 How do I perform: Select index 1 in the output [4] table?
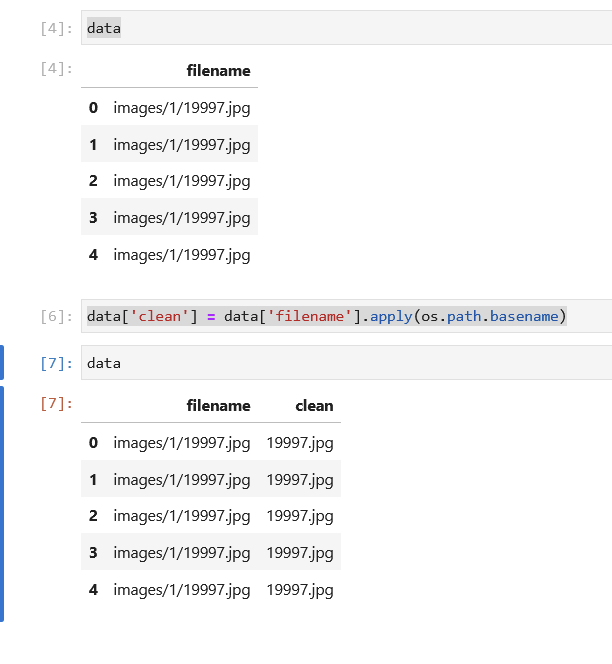coord(93,145)
